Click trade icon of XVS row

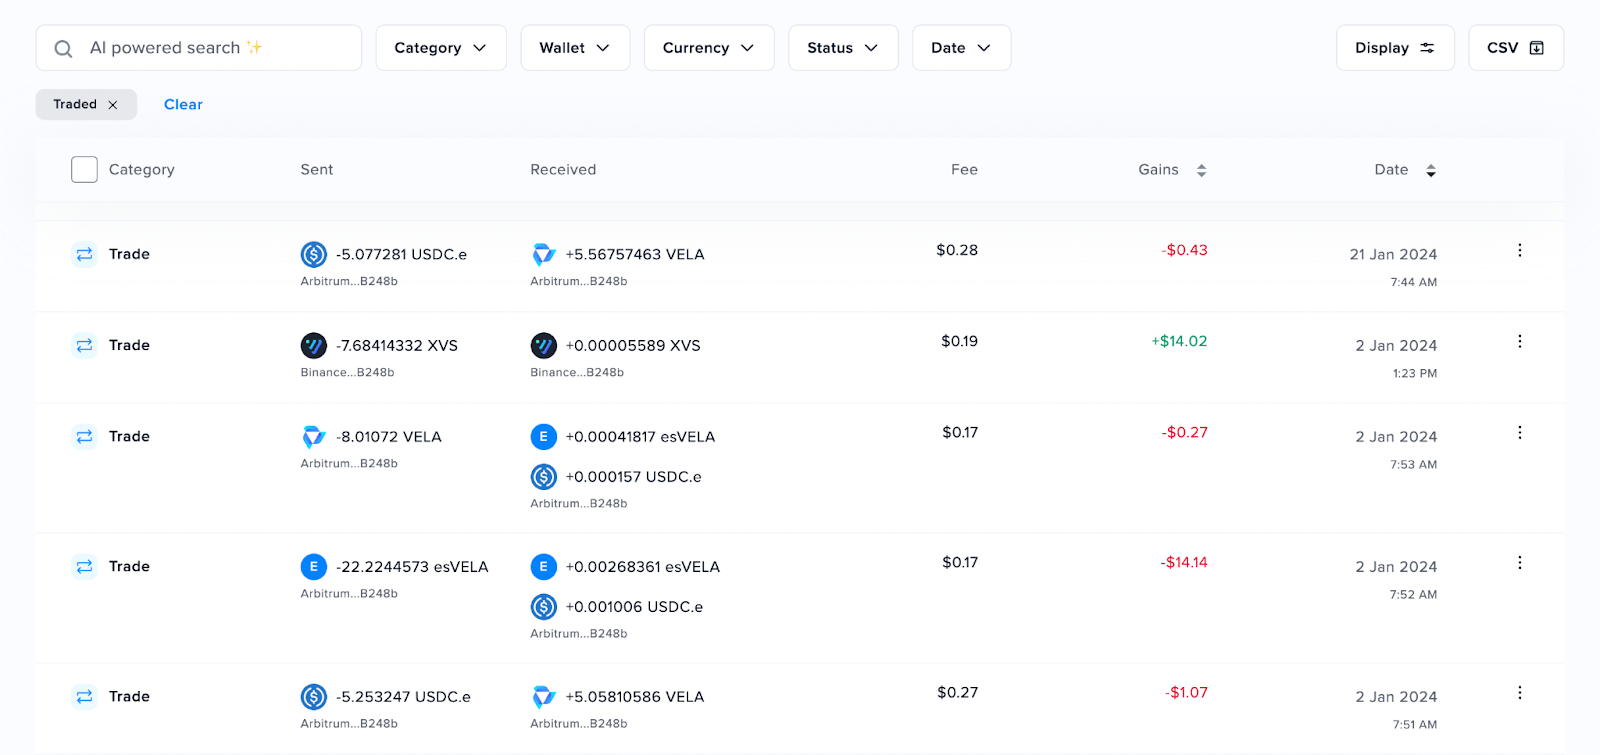[84, 345]
